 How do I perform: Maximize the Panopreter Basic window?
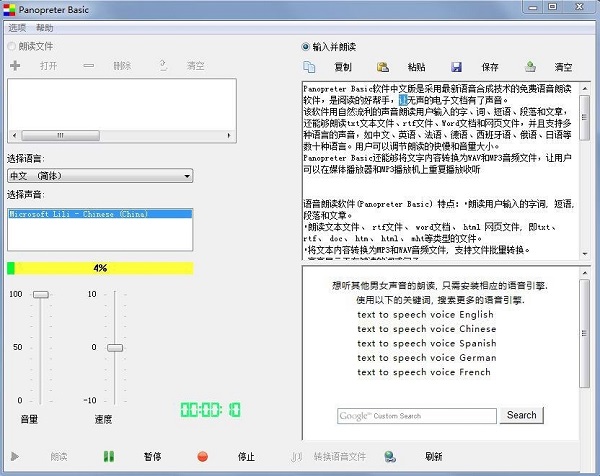[x=553, y=7]
